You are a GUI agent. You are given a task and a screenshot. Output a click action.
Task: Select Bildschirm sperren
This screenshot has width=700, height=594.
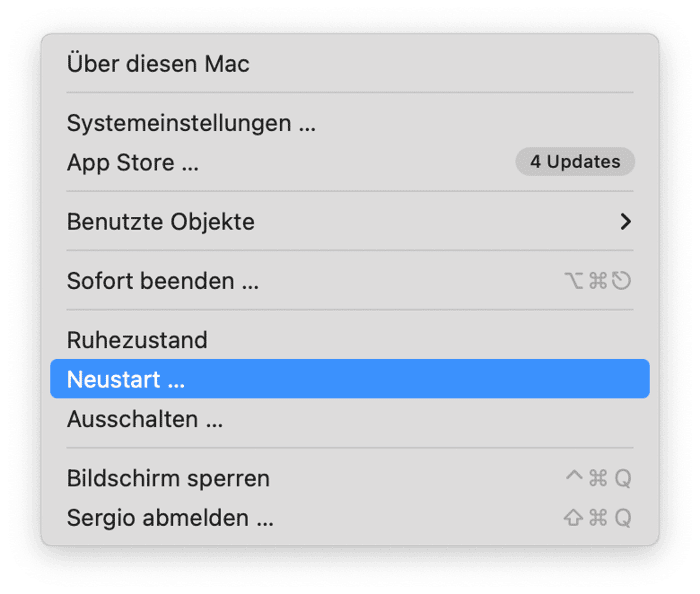(168, 479)
